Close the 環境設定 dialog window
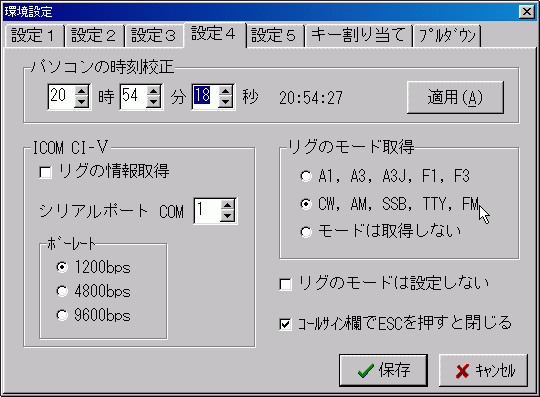540x397 pixels. pos(527,12)
